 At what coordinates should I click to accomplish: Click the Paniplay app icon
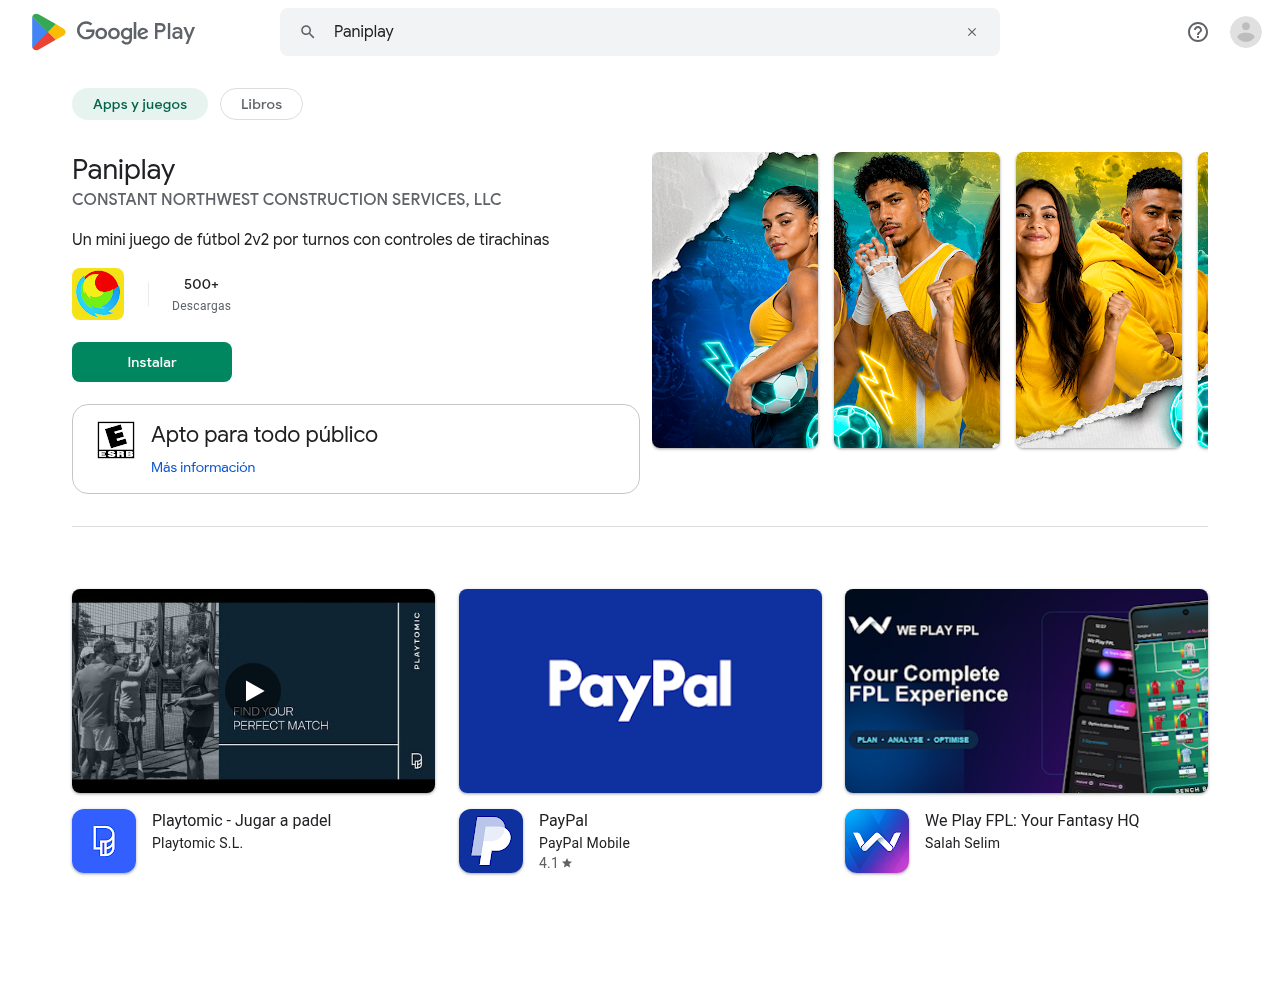(x=98, y=294)
